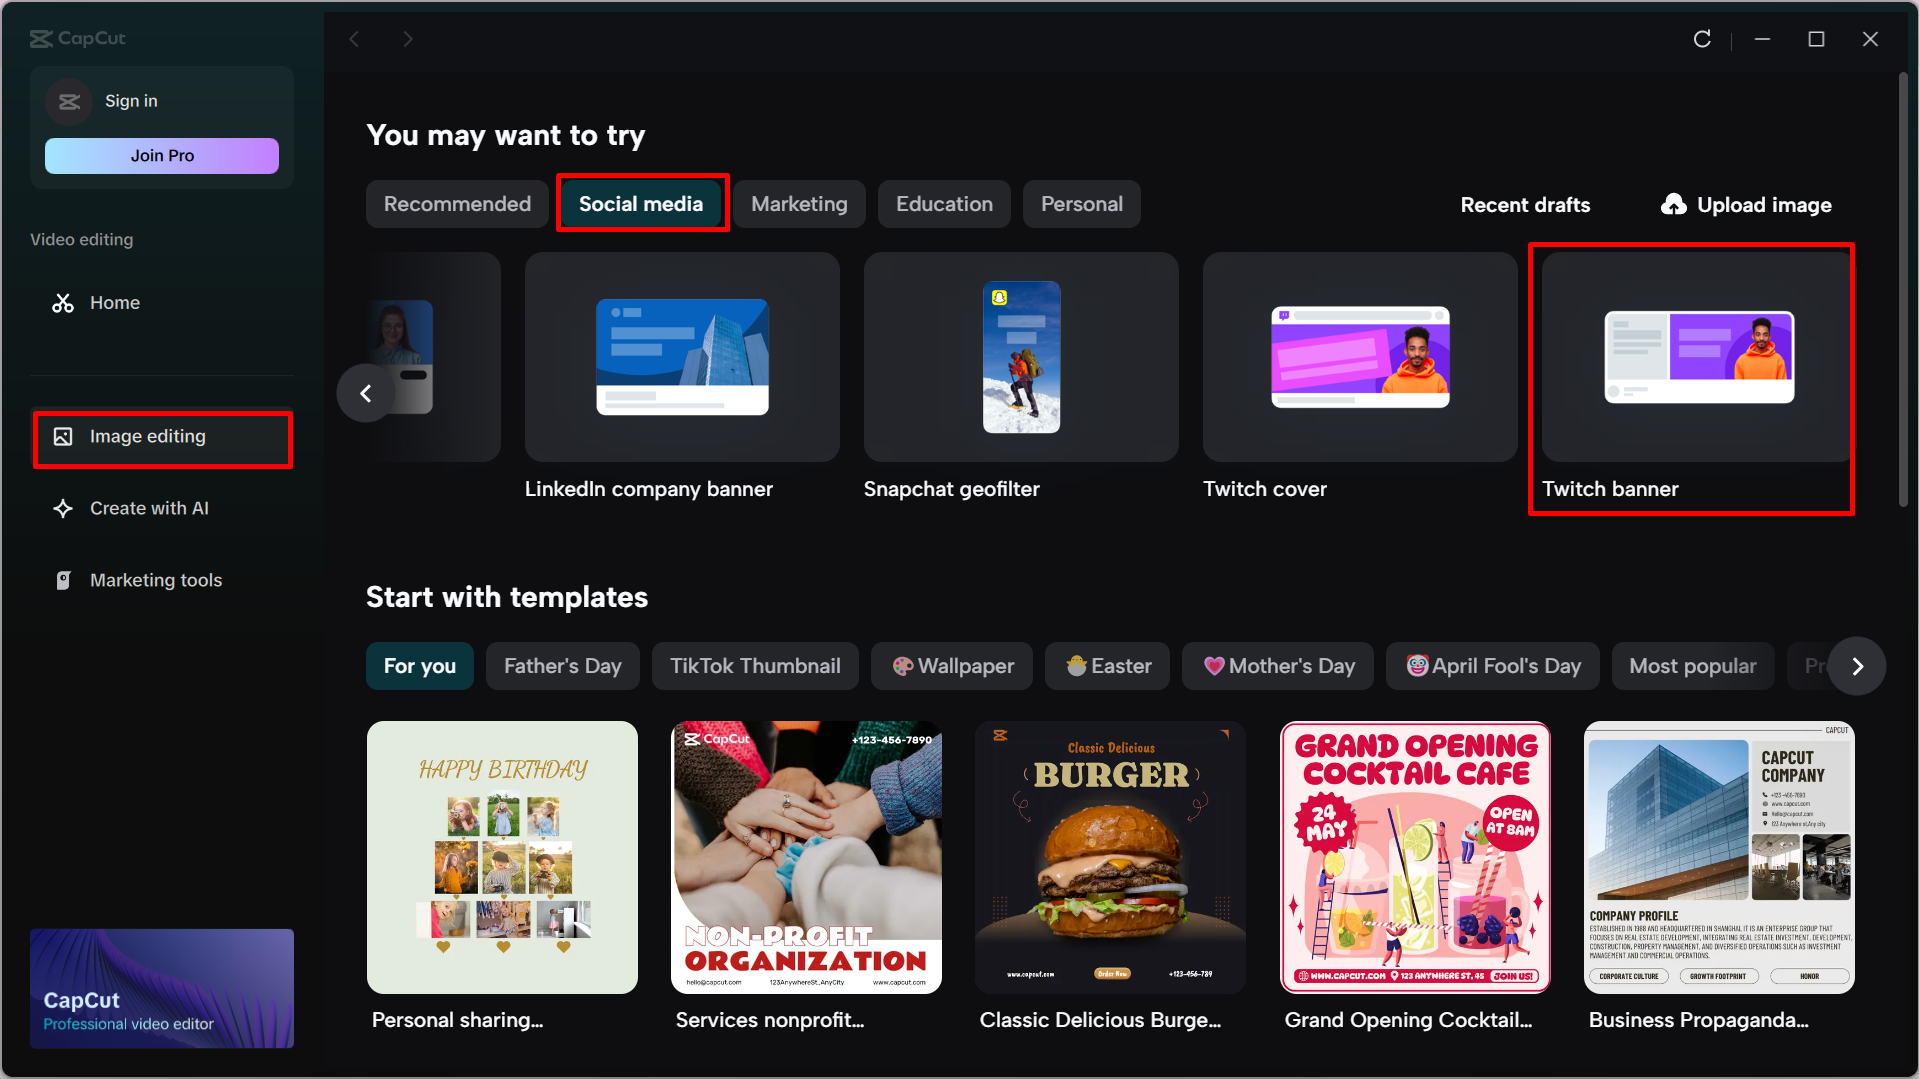
Task: Open Create with AI
Action: tap(148, 508)
